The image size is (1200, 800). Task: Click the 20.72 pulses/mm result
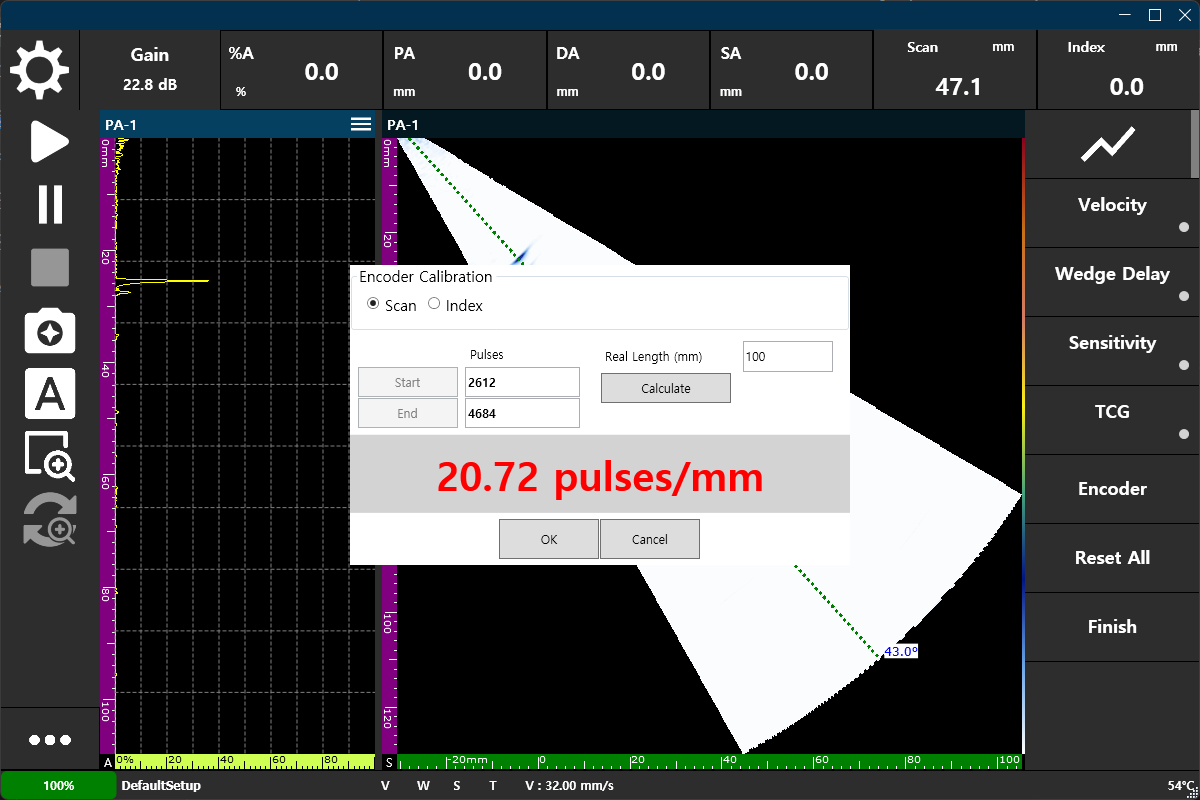(600, 477)
